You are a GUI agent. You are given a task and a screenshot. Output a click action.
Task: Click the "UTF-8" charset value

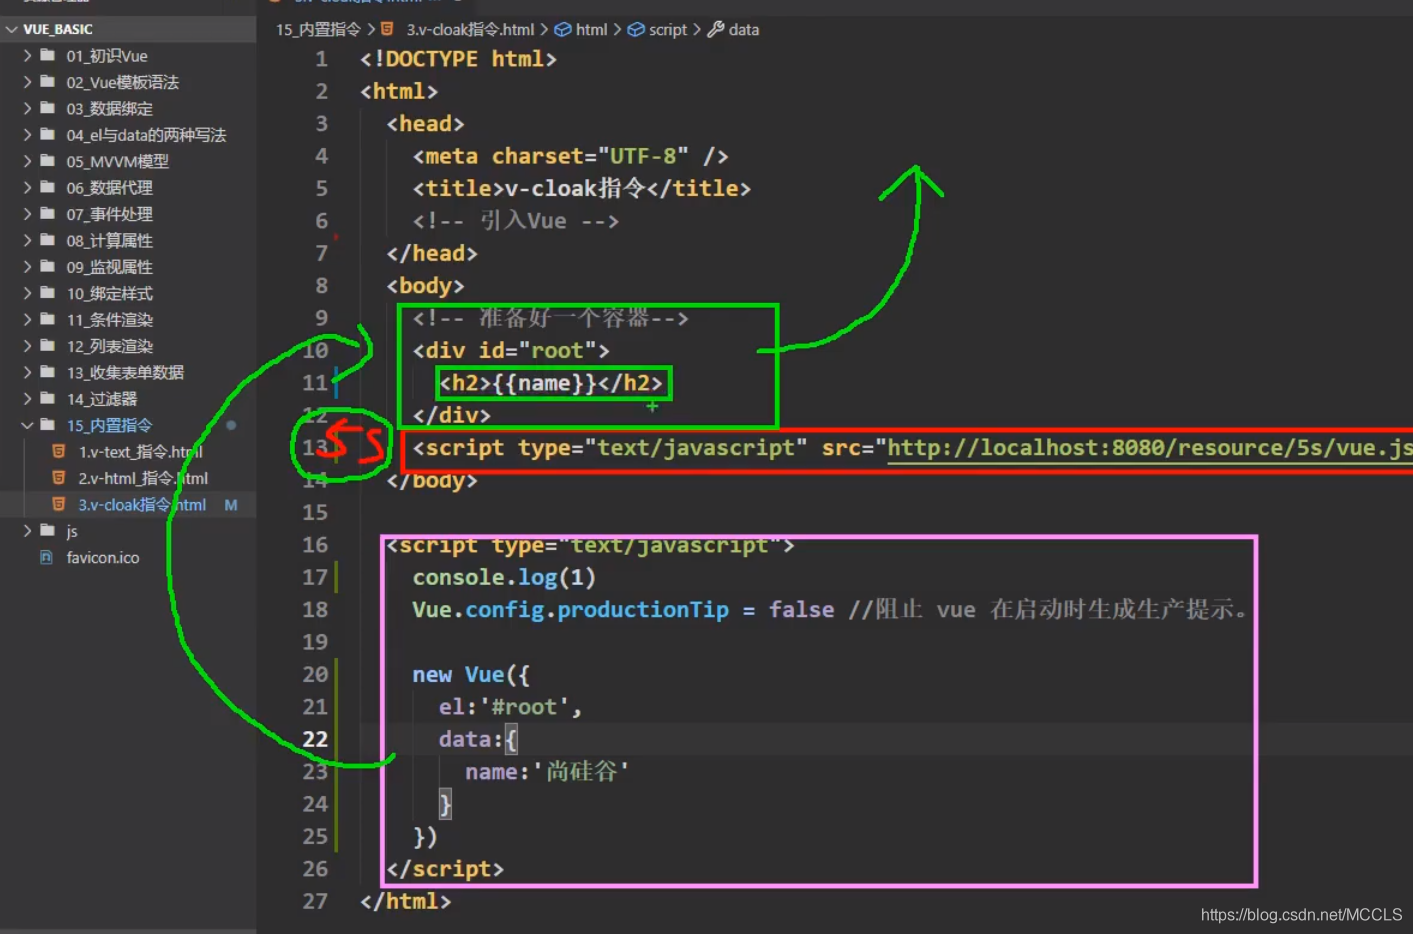pyautogui.click(x=643, y=156)
